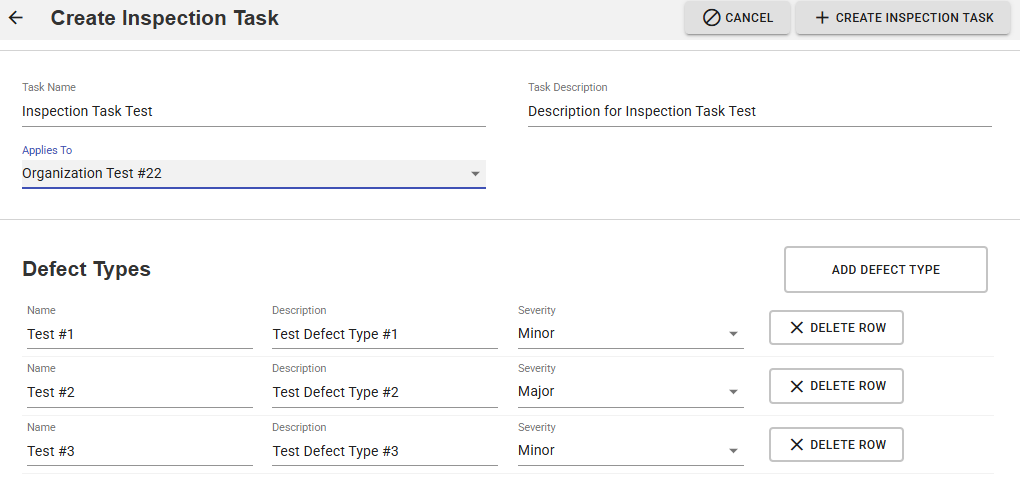Click Create Inspection Task button

pos(903,18)
